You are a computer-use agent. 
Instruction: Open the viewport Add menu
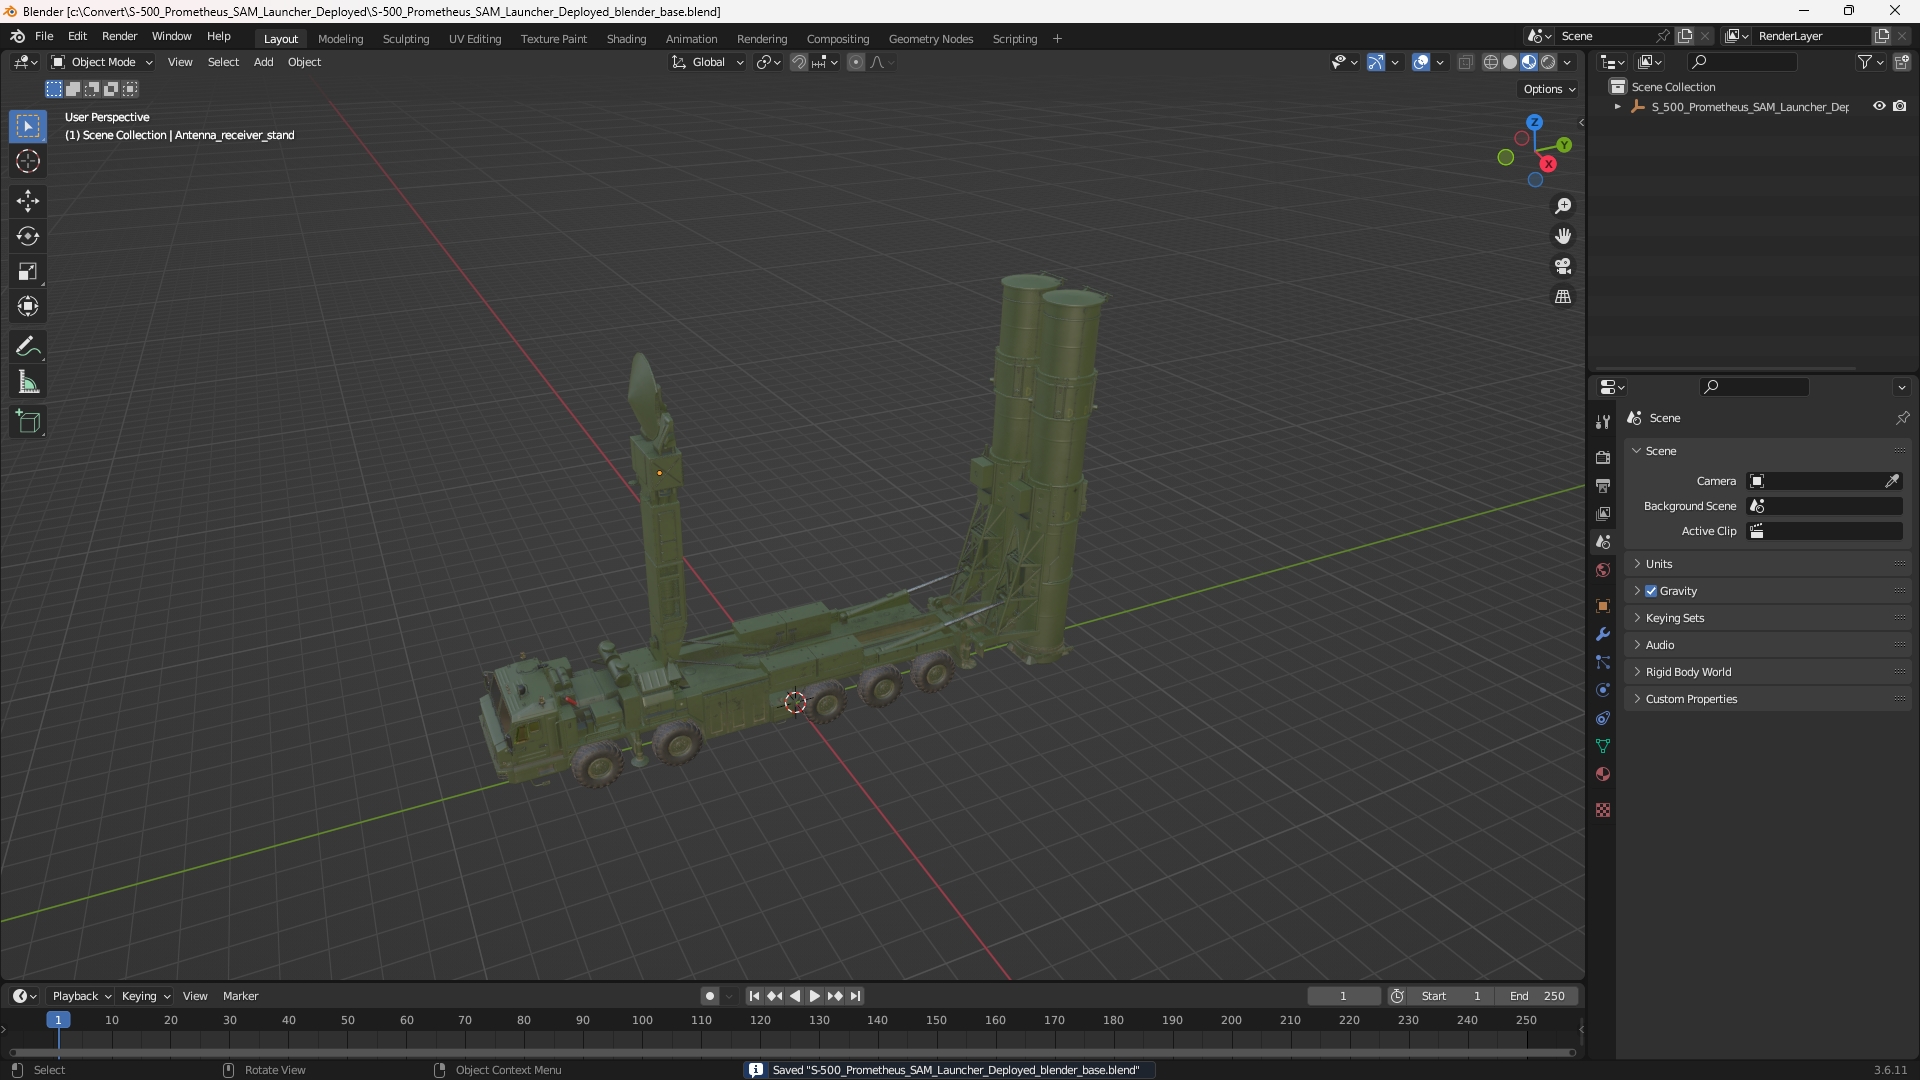point(263,62)
